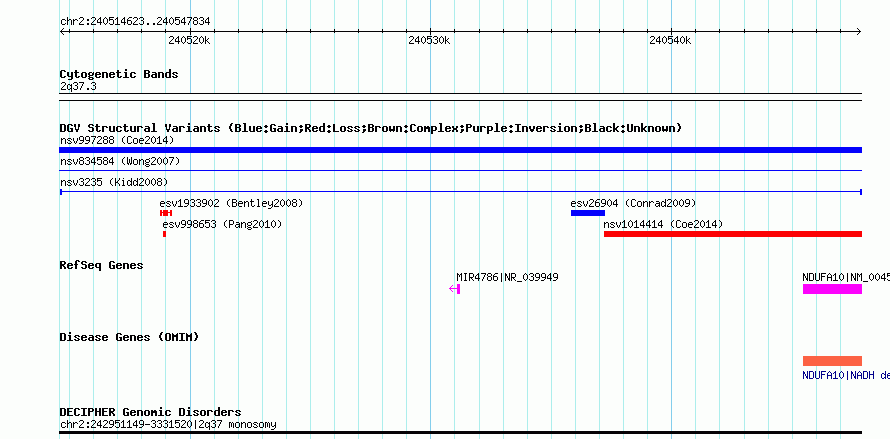Viewport: 890px width, 439px height.
Task: Click the Disease Genes (OMIM) track title
Action: (x=129, y=337)
